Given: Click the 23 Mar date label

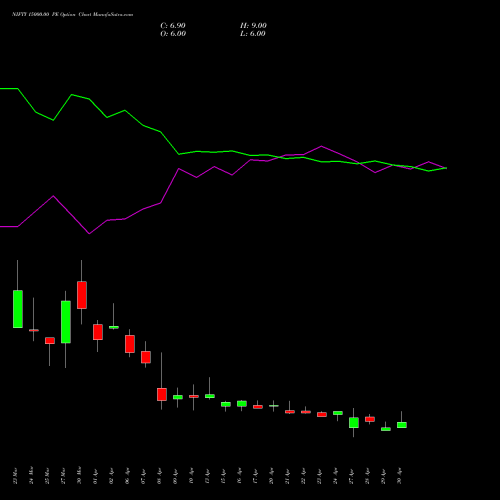Looking at the screenshot, I should point(15,476).
